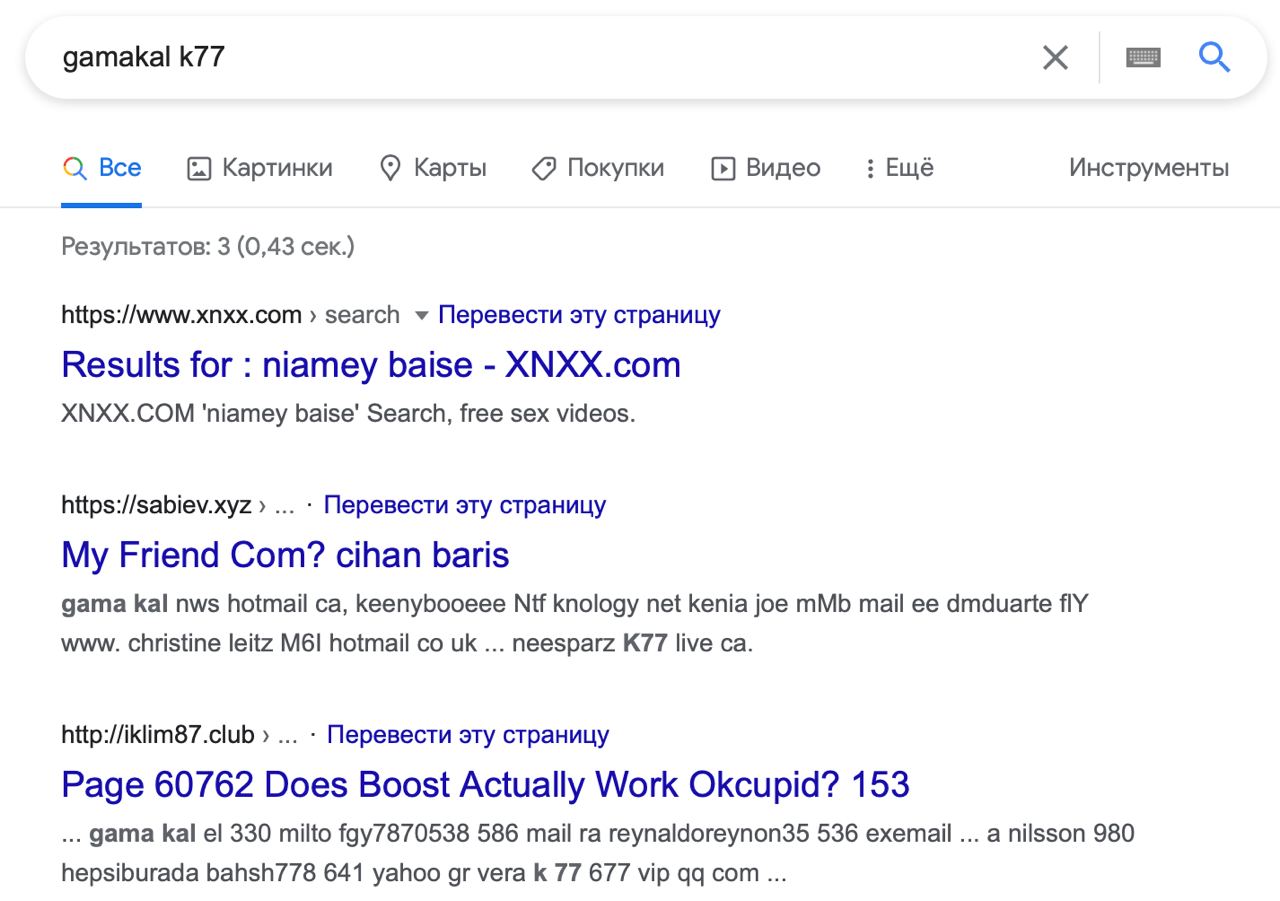Click the https://www.xnxx.com URL text
This screenshot has height=901, width=1280.
181,315
